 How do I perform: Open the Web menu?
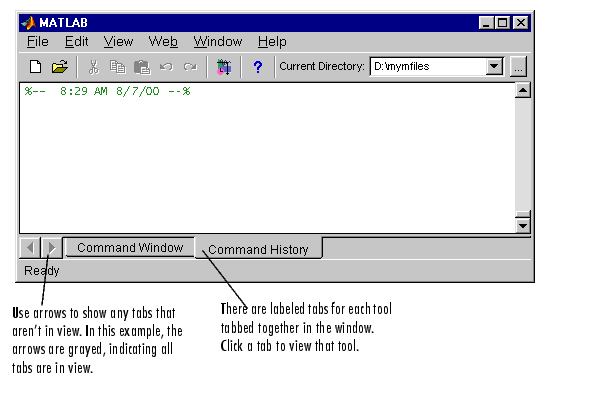coord(163,41)
